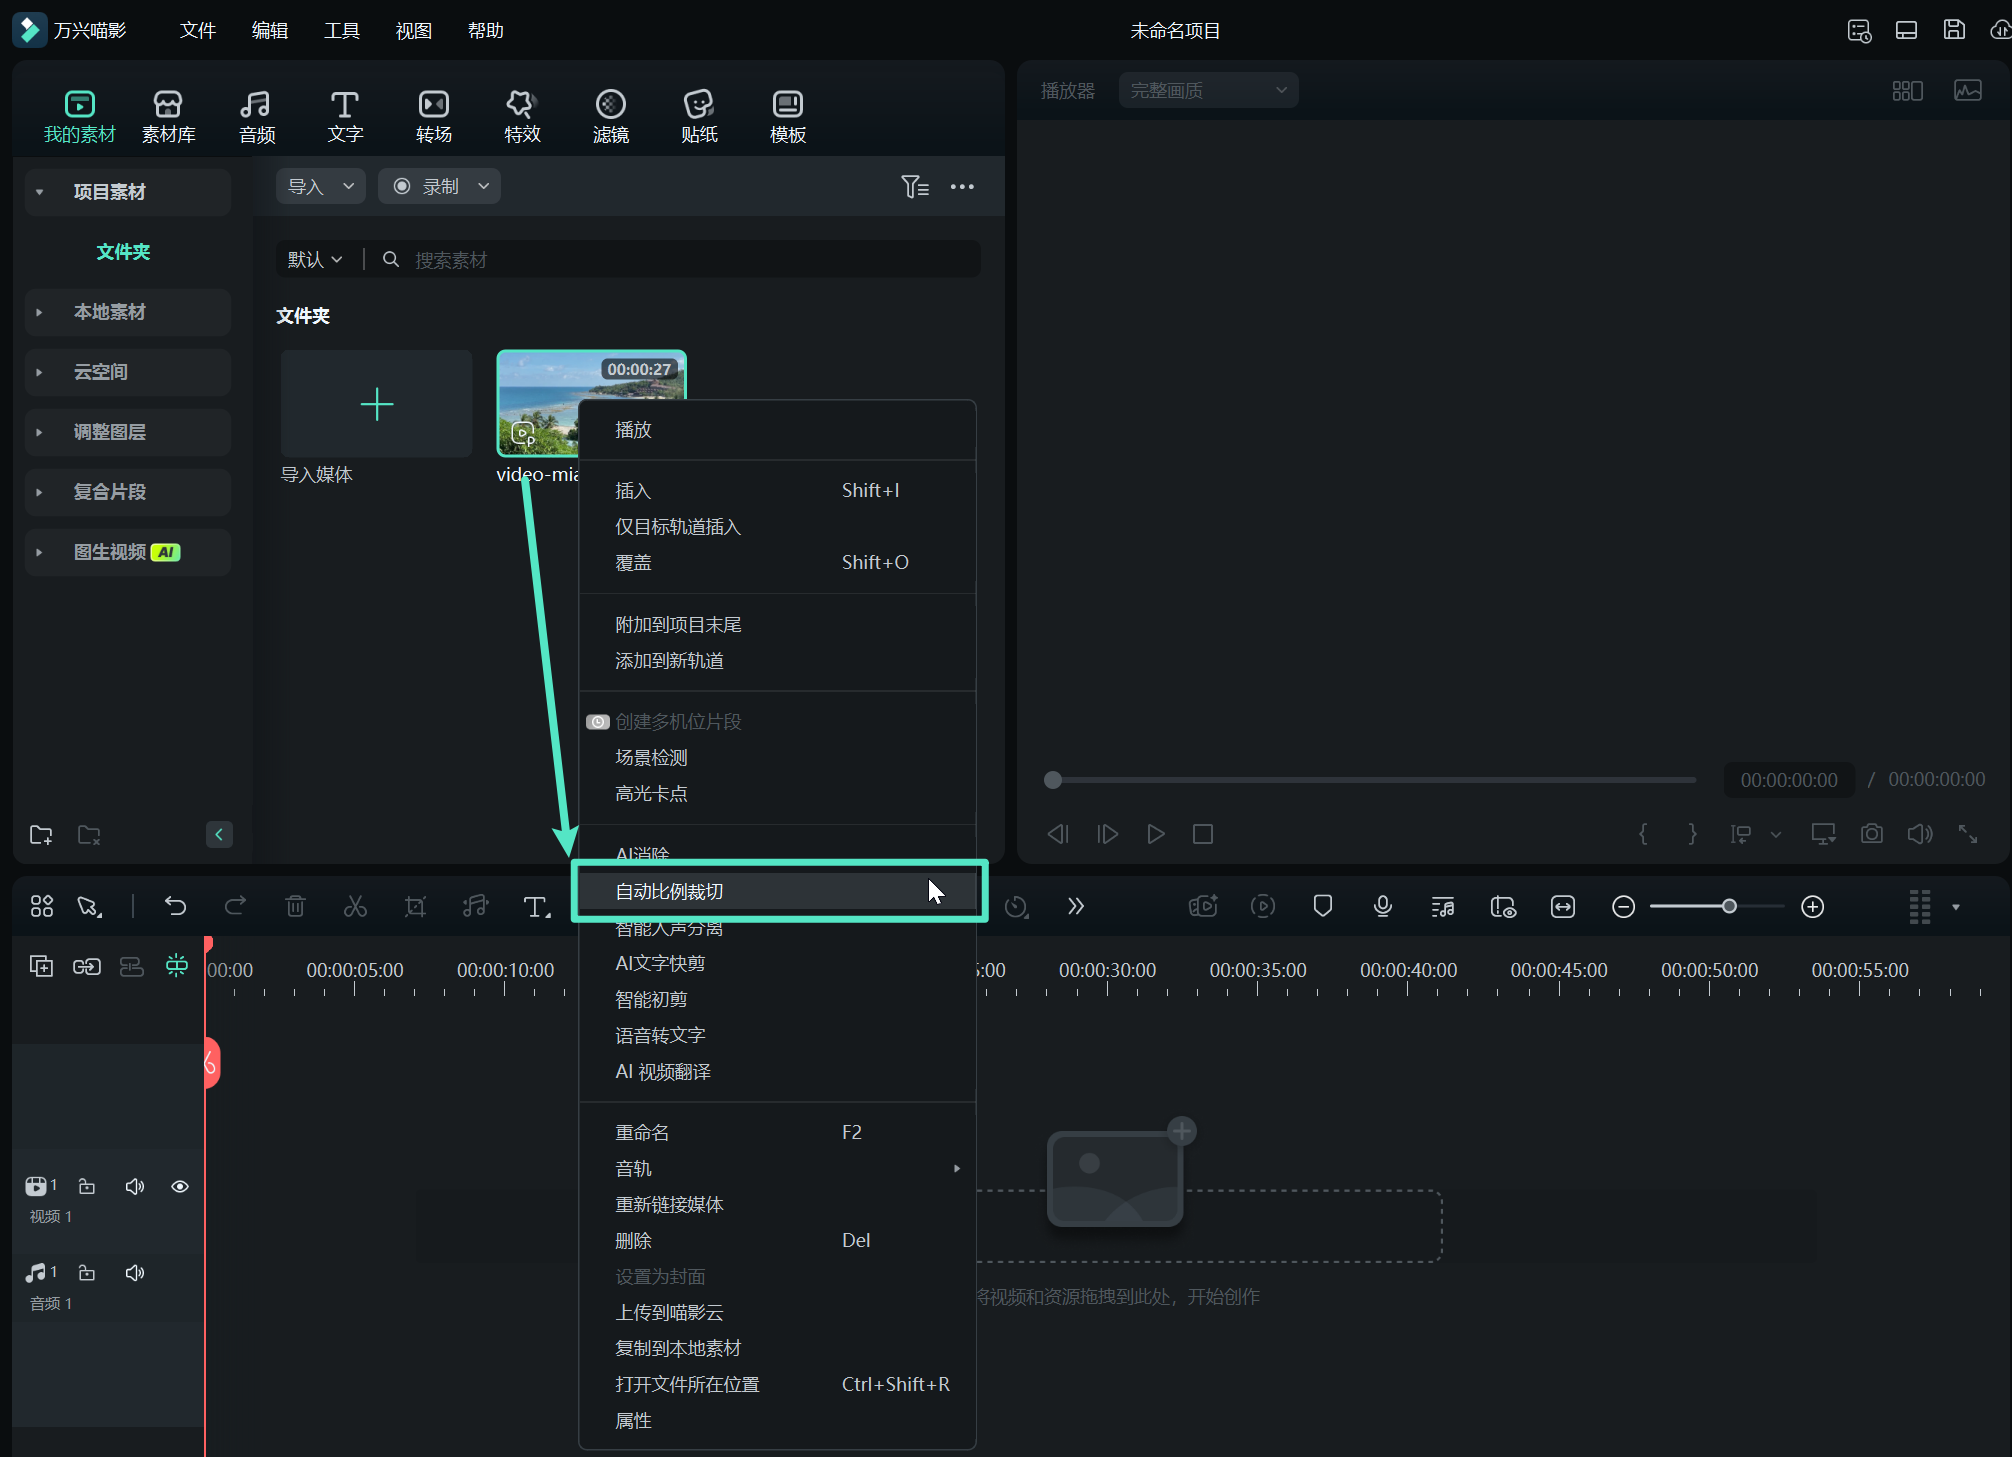
Task: Take a snapshot with camera icon
Action: coord(1871,834)
